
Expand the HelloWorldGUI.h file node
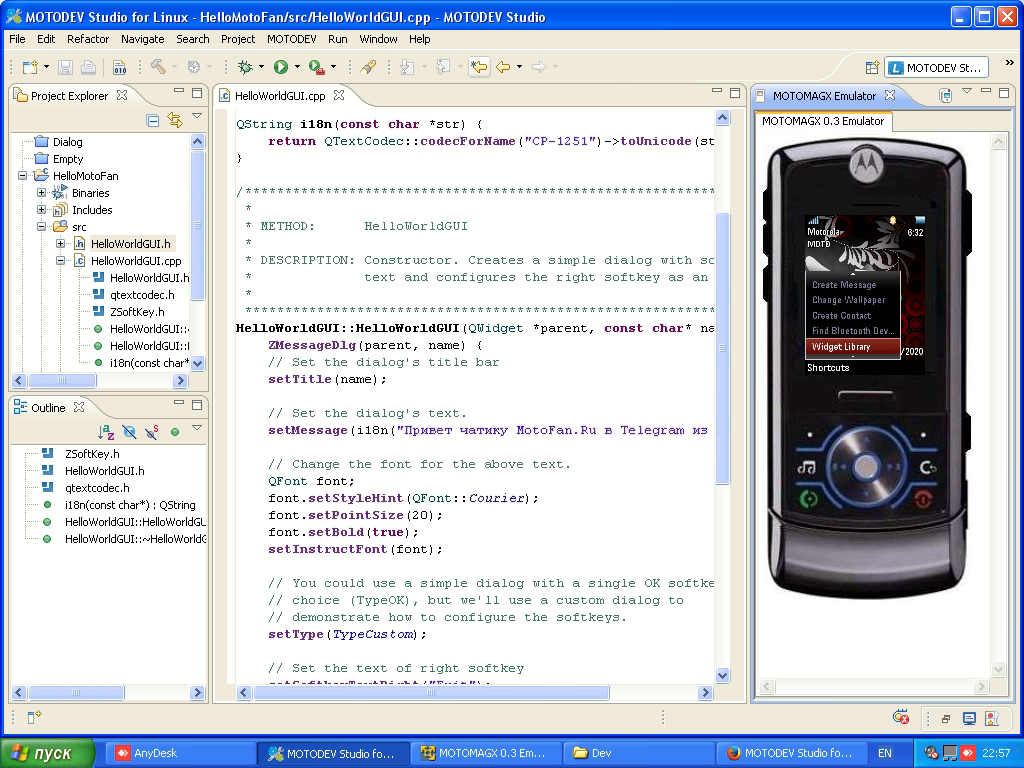(x=60, y=244)
